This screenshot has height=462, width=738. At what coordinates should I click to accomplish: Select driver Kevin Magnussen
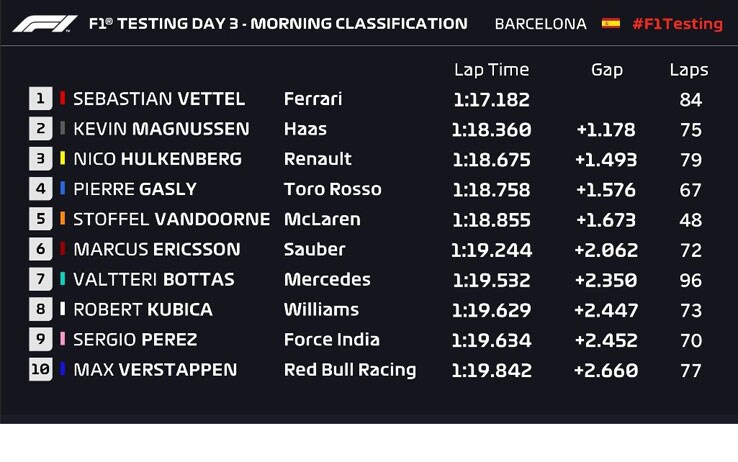[x=161, y=129]
